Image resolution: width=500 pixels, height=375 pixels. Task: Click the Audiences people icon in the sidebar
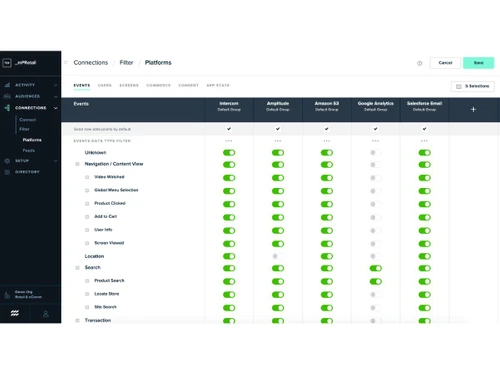(x=7, y=96)
